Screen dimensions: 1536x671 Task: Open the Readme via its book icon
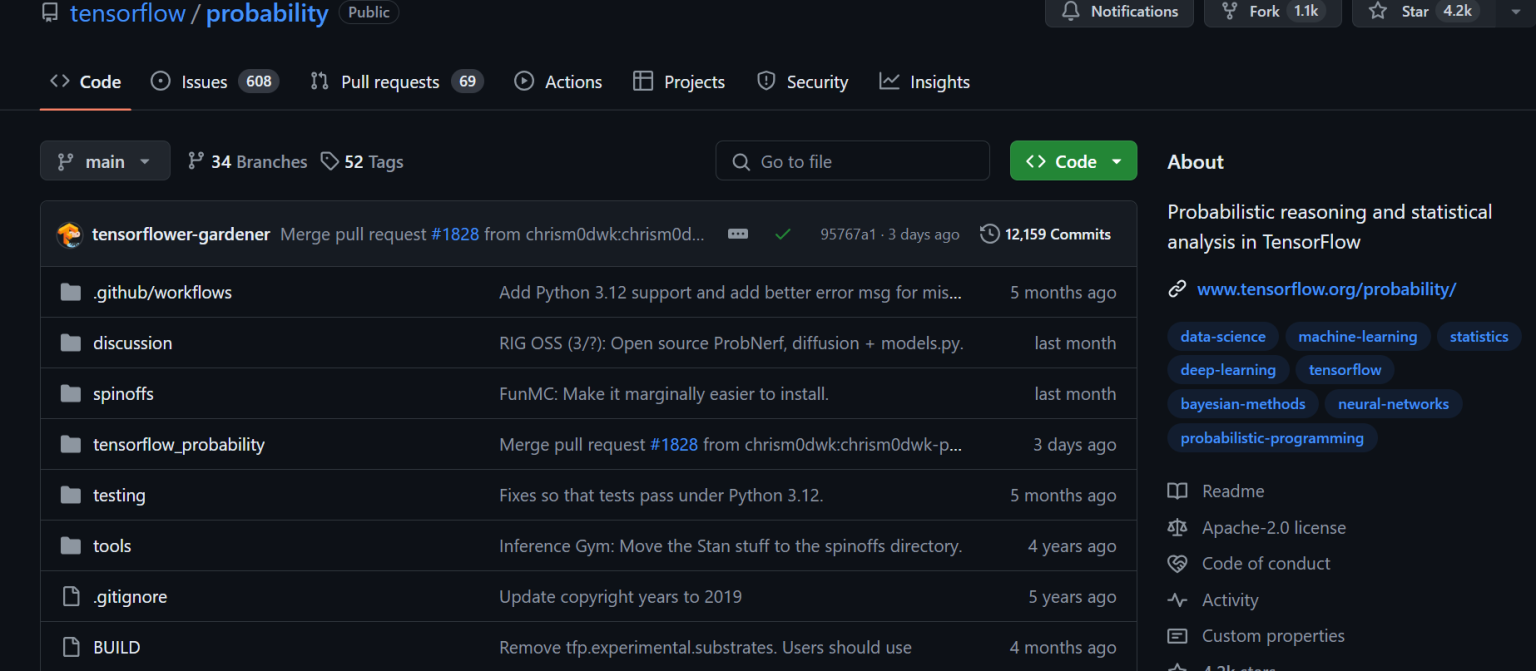[1178, 491]
